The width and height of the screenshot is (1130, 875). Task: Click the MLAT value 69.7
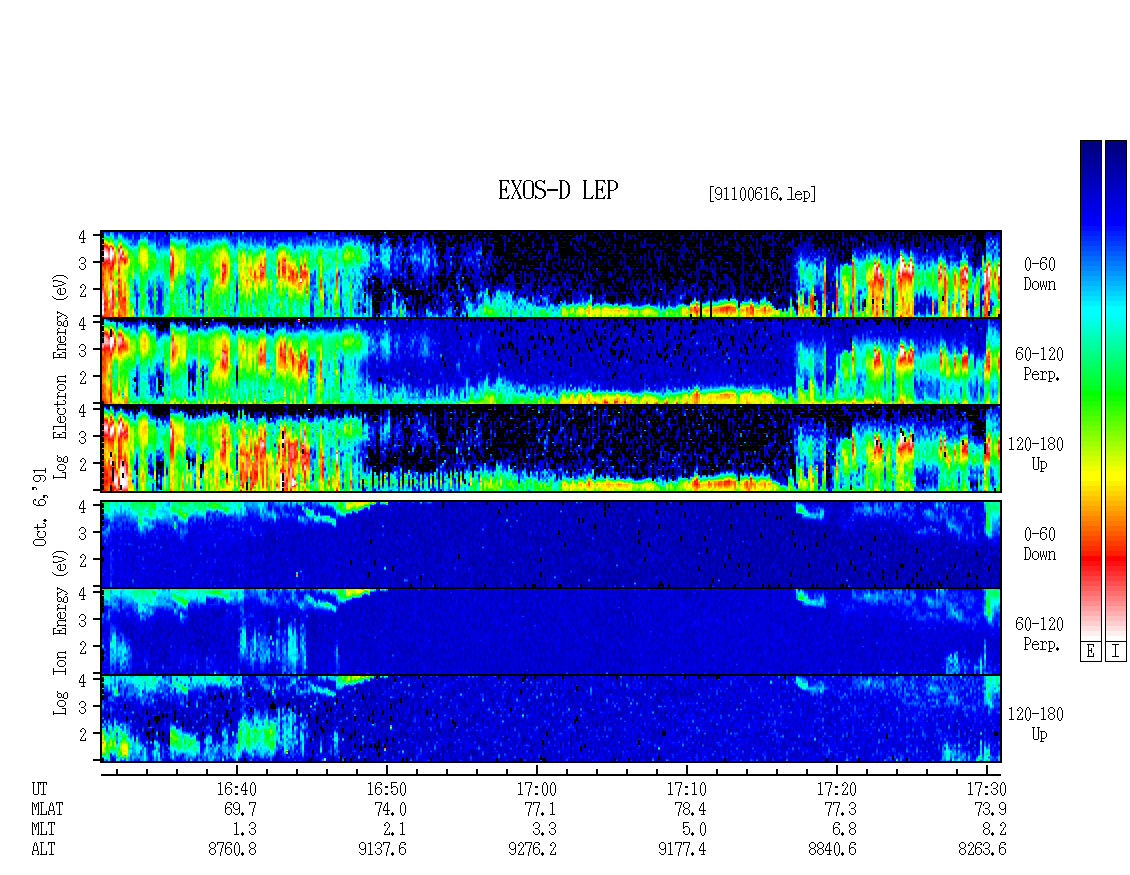tap(240, 809)
